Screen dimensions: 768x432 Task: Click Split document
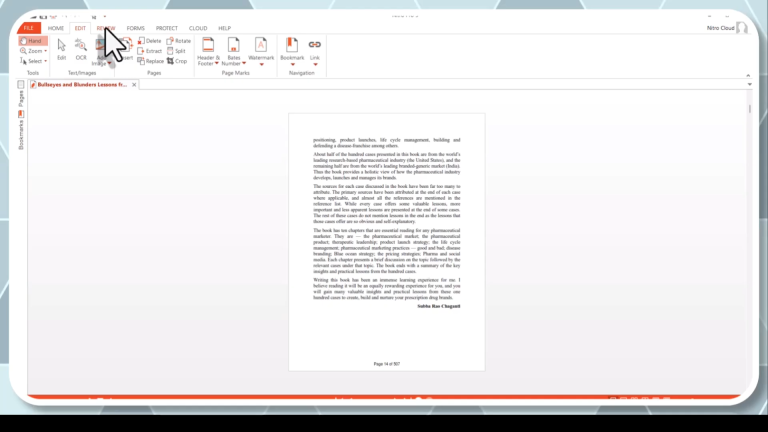tap(176, 51)
